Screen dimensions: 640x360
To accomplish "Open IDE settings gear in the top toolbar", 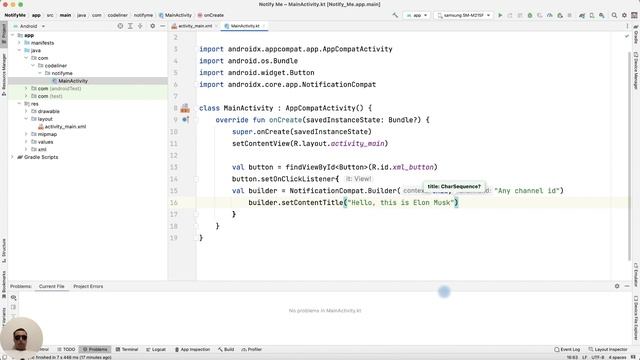I will pyautogui.click(x=624, y=15).
